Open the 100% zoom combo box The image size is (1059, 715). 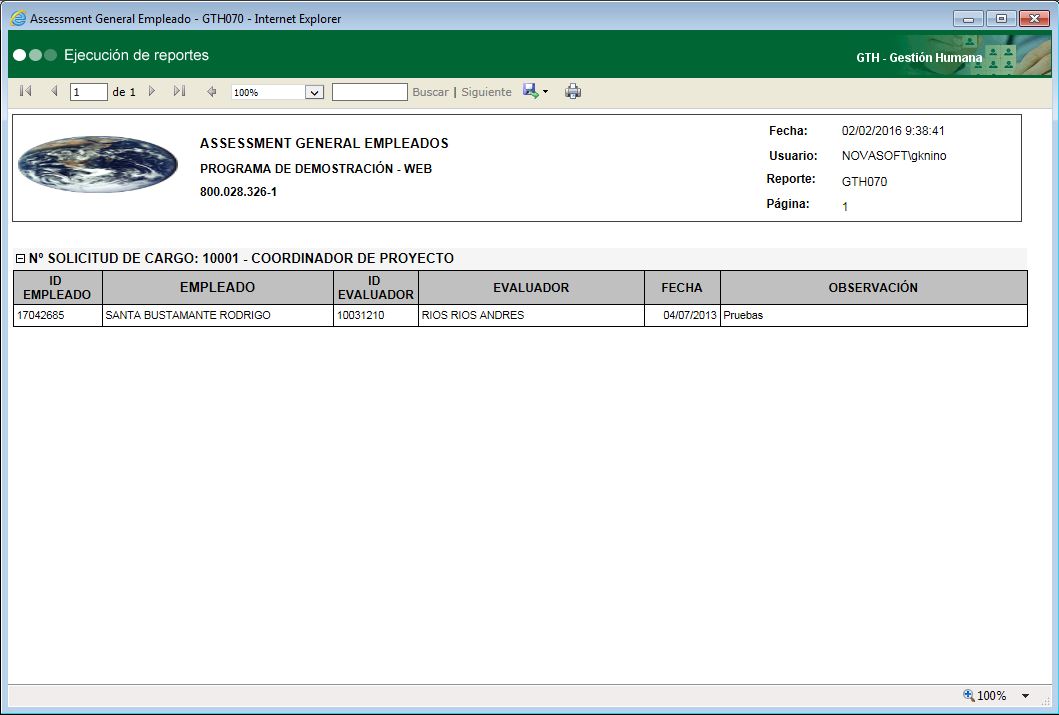(314, 92)
